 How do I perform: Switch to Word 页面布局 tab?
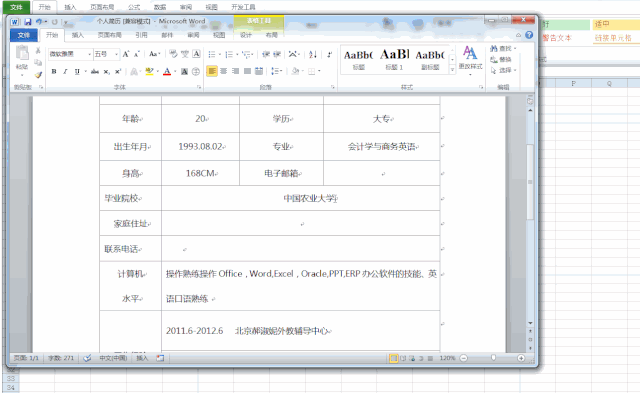(109, 35)
